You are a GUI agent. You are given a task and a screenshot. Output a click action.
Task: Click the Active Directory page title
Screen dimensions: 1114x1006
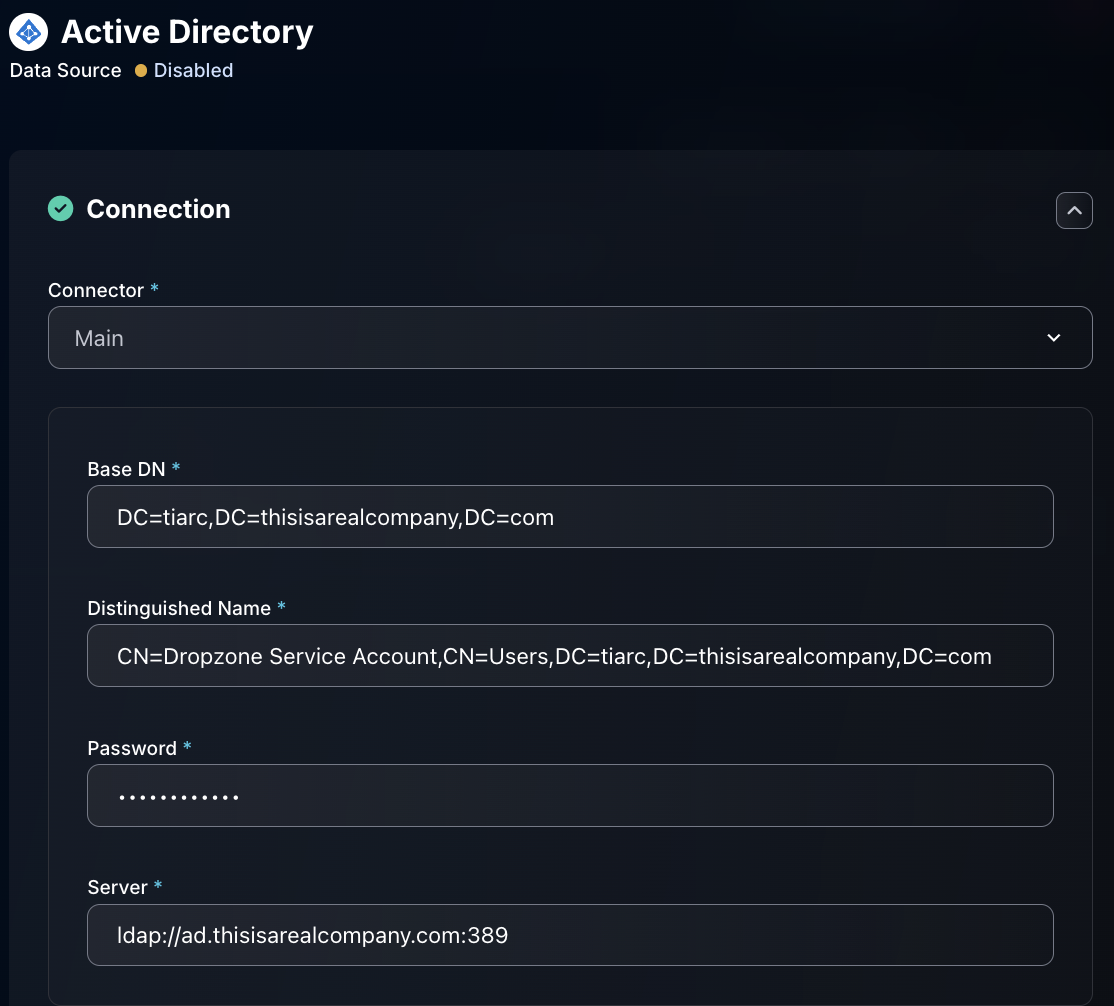(187, 32)
